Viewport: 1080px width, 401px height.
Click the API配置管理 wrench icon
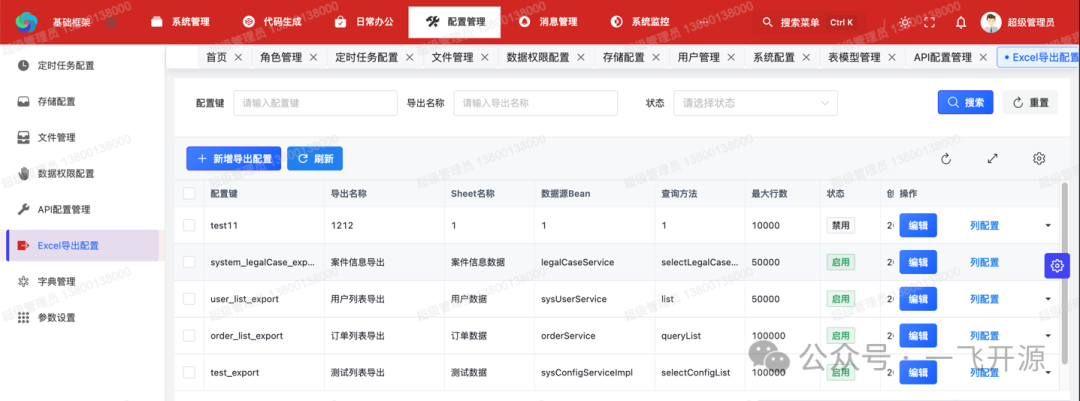pyautogui.click(x=23, y=209)
